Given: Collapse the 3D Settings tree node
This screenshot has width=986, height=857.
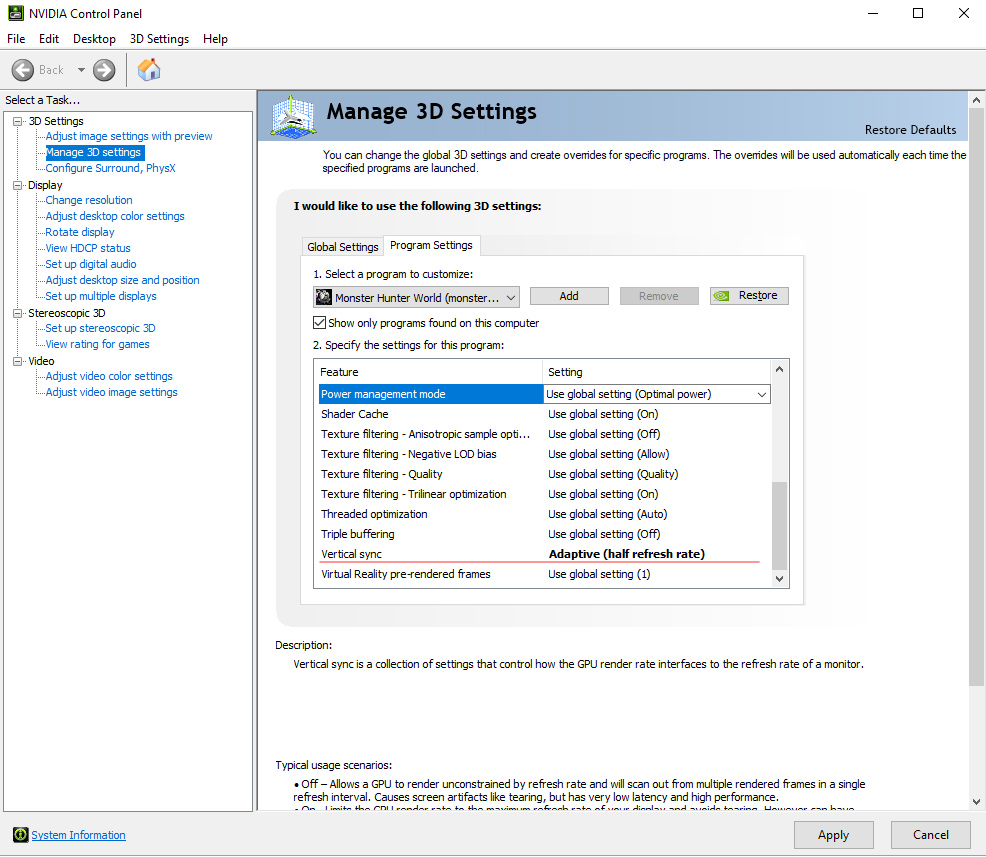Looking at the screenshot, I should click(17, 121).
